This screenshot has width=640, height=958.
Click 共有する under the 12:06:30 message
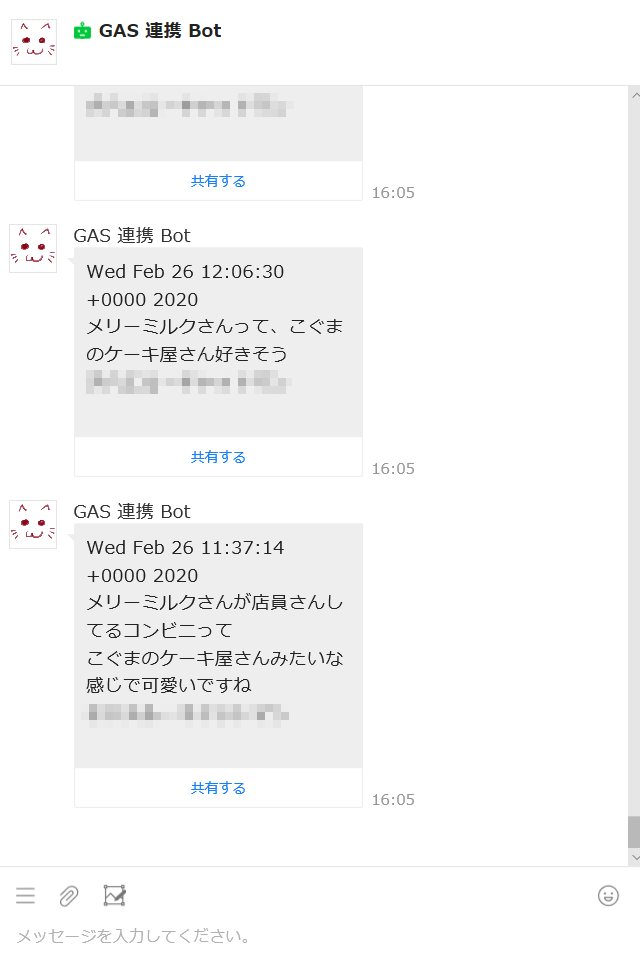click(217, 455)
